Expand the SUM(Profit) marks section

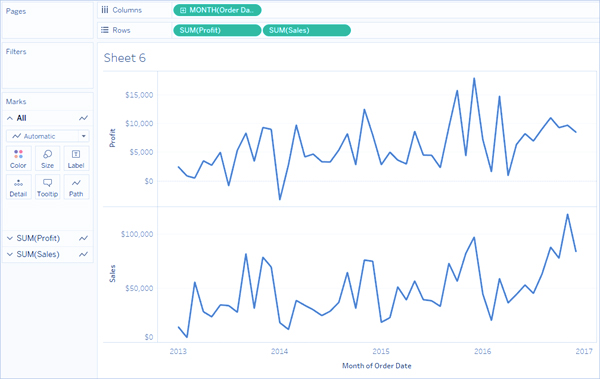pyautogui.click(x=10, y=238)
